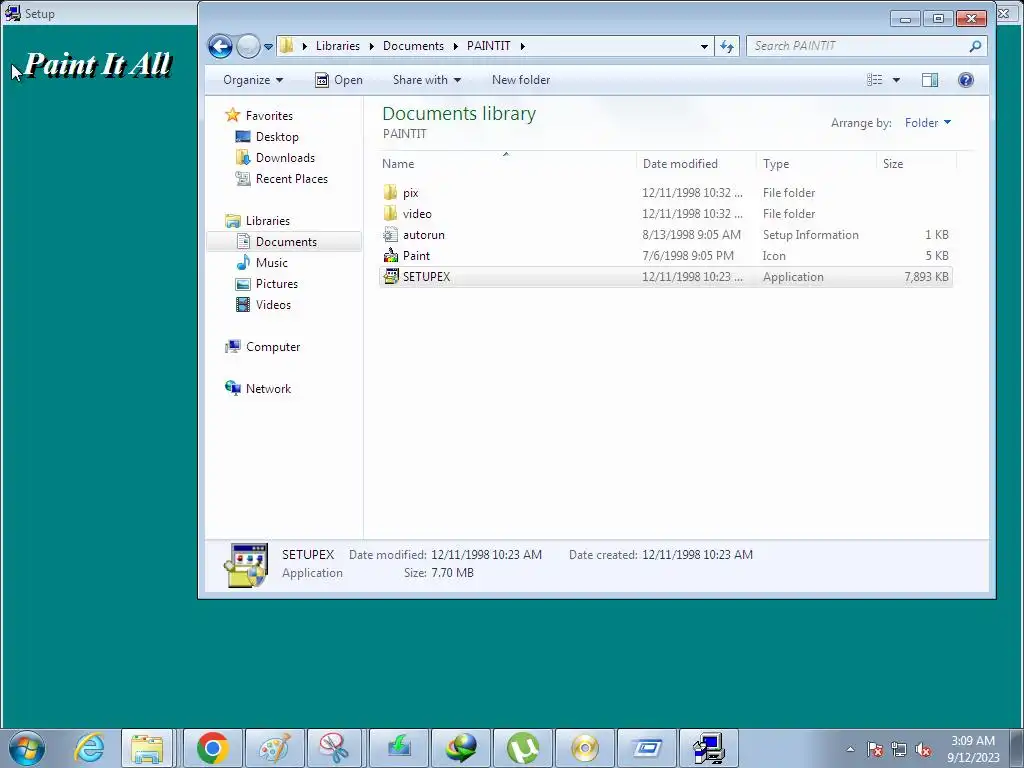This screenshot has height=768, width=1024.
Task: Click the search magnifier icon
Action: pyautogui.click(x=975, y=46)
